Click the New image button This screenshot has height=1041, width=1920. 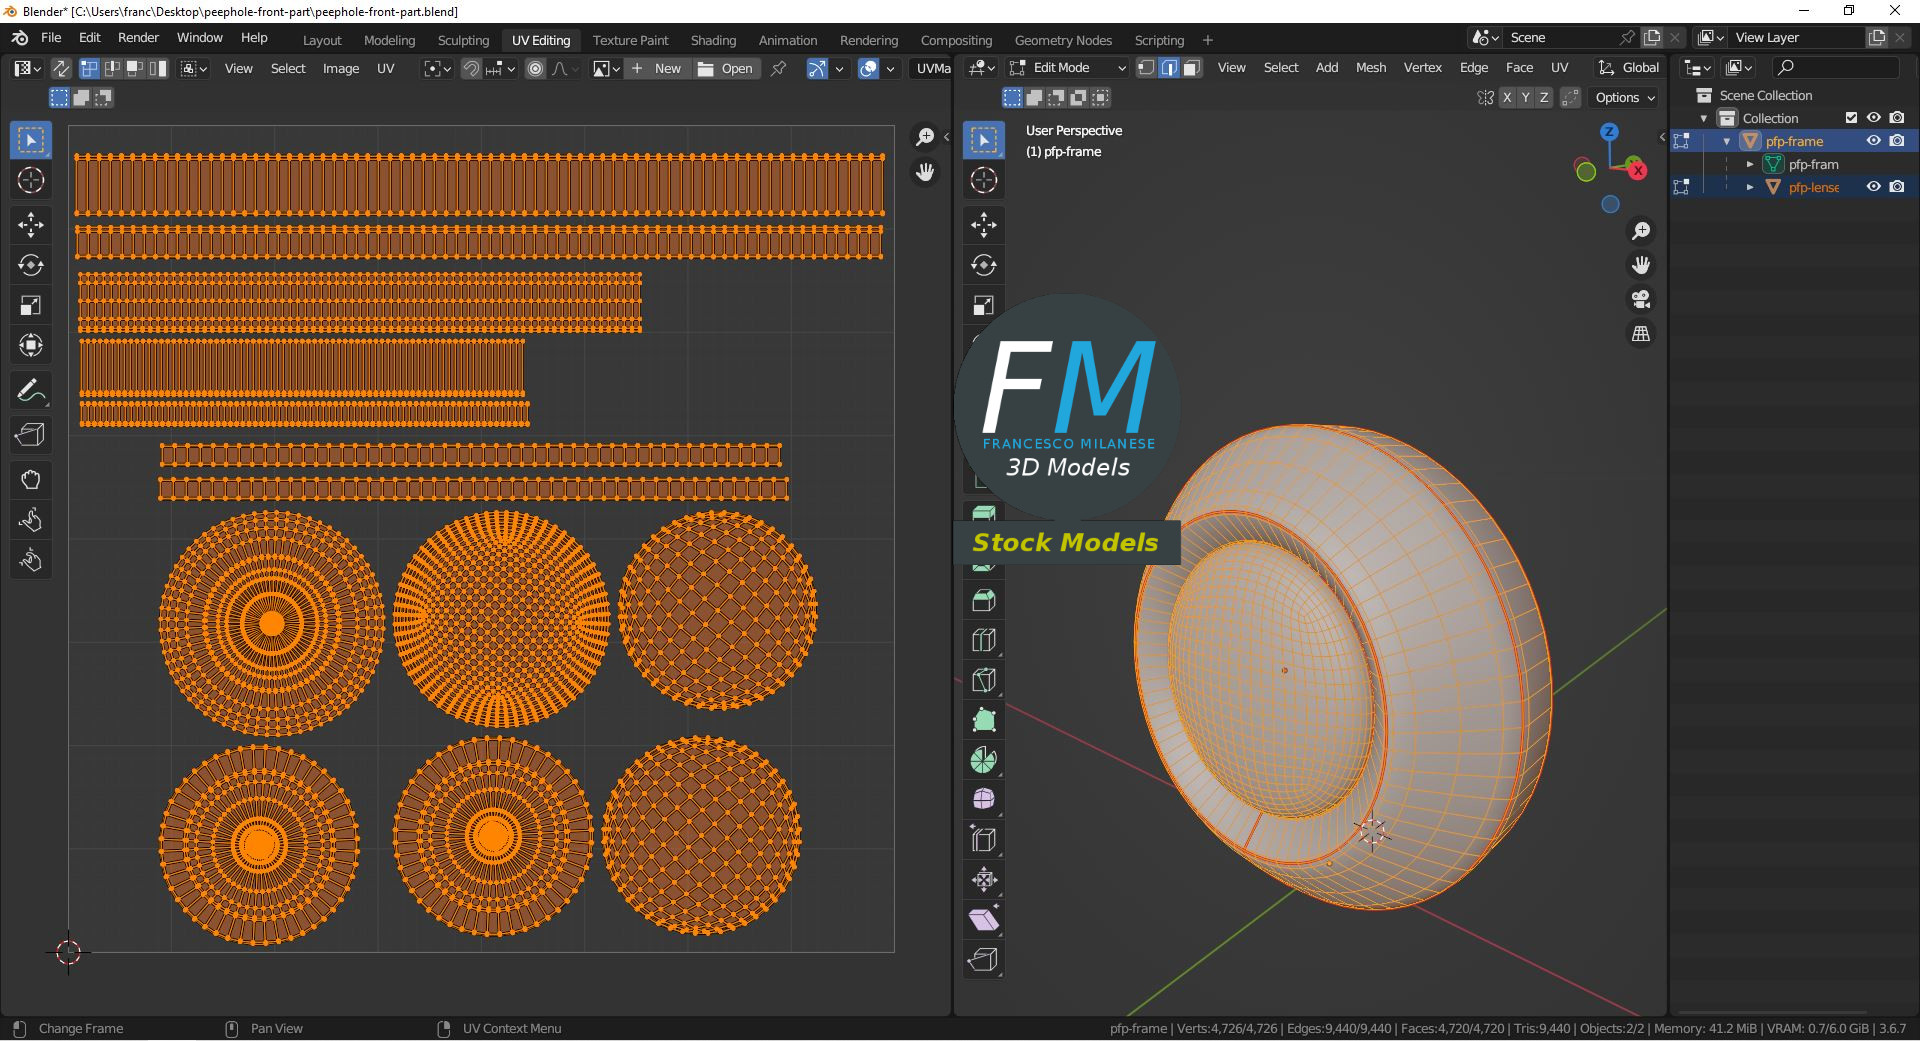[657, 68]
